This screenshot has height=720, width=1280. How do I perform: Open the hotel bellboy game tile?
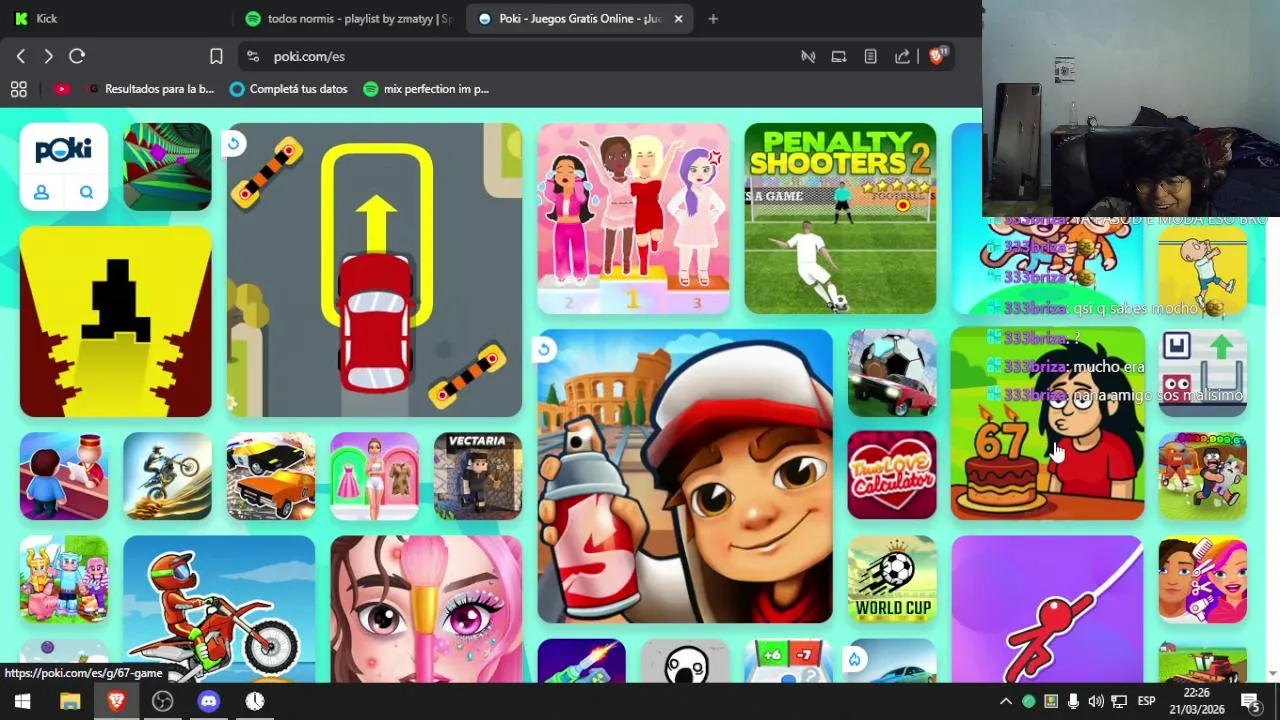click(x=64, y=476)
